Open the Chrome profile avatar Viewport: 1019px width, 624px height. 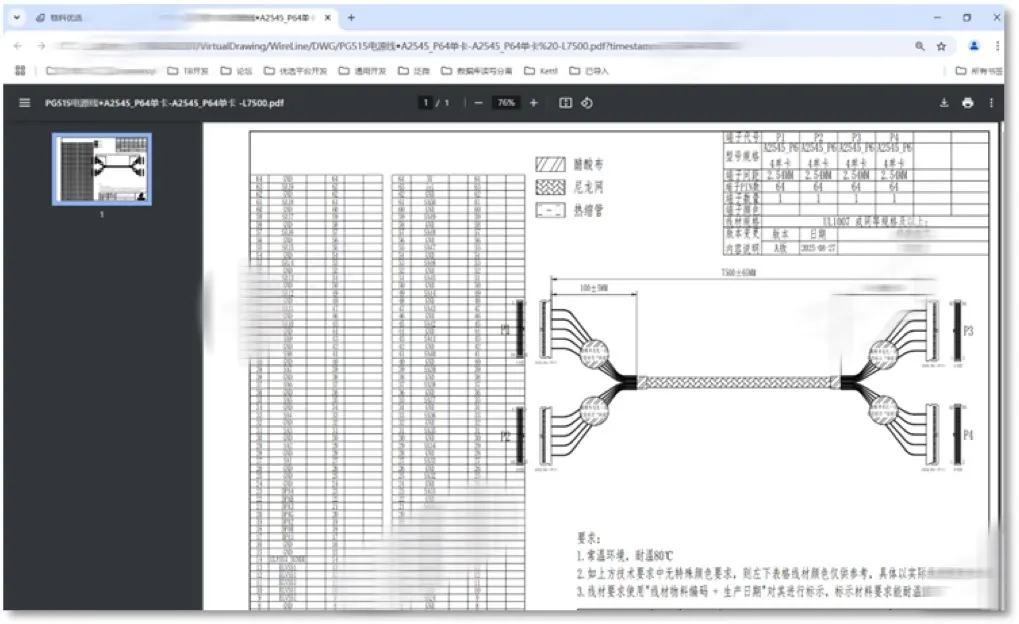(974, 46)
